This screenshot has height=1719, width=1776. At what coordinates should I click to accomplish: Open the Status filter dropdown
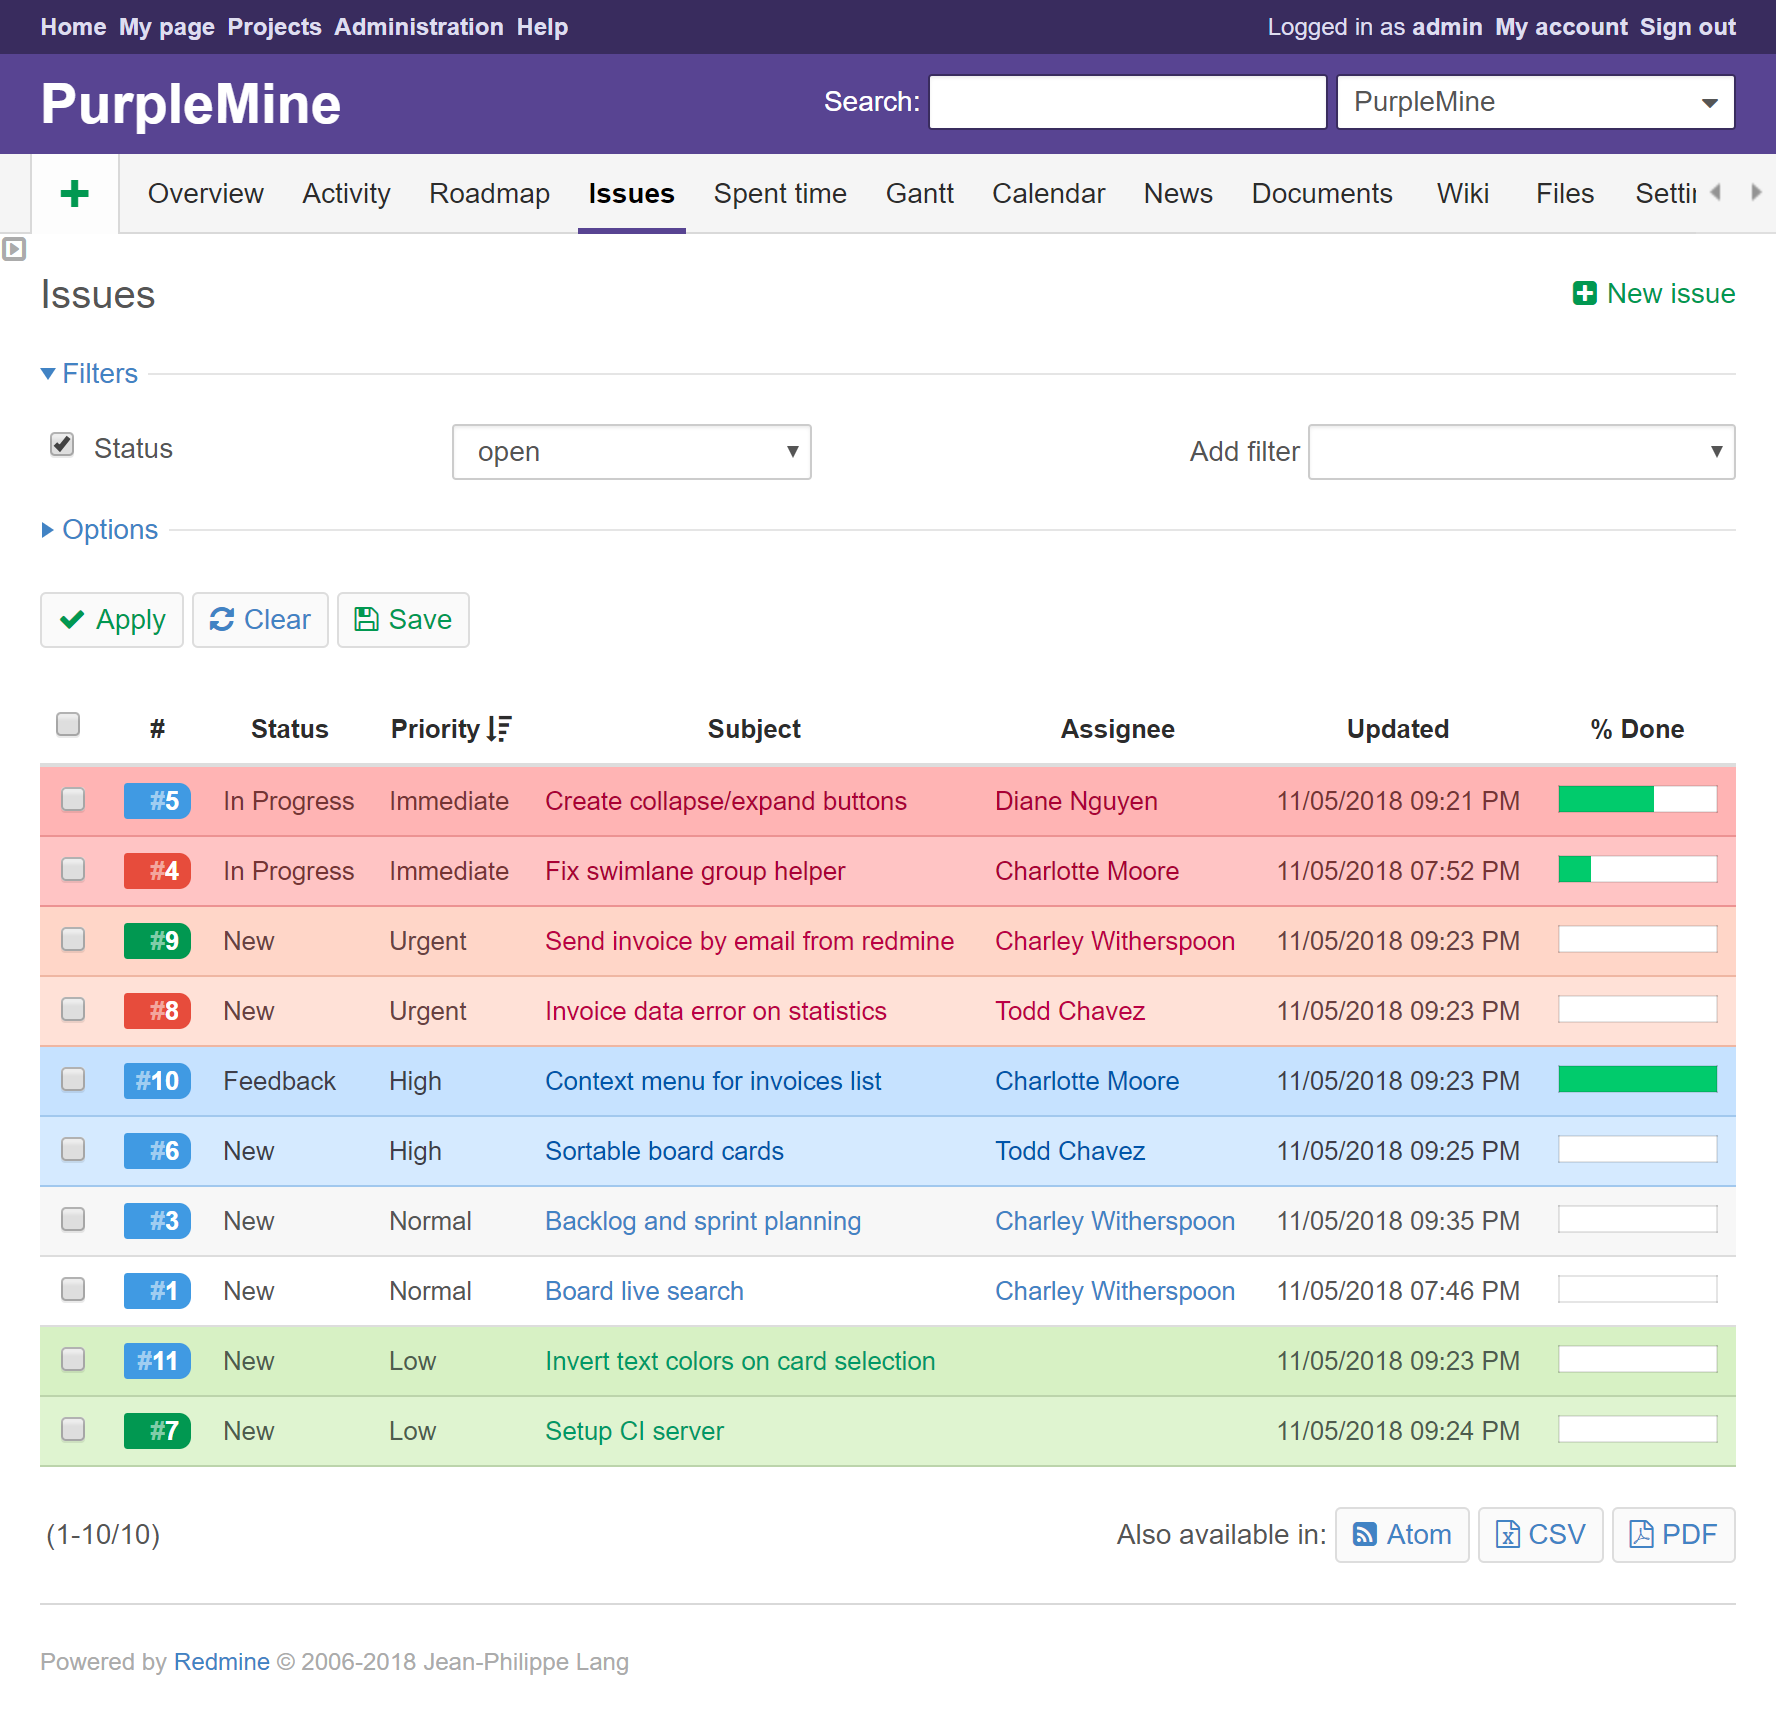pyautogui.click(x=631, y=452)
